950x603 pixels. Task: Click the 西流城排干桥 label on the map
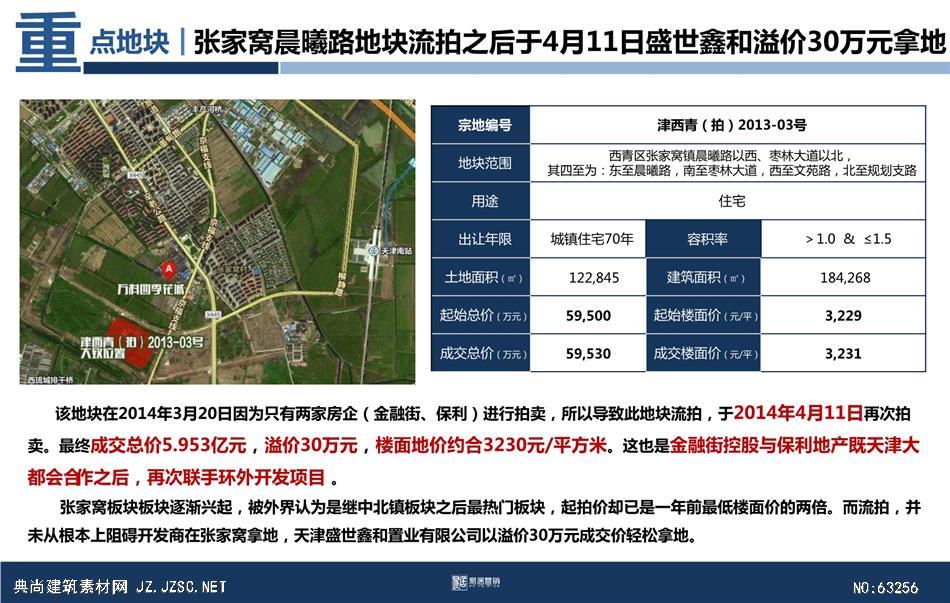pyautogui.click(x=50, y=380)
